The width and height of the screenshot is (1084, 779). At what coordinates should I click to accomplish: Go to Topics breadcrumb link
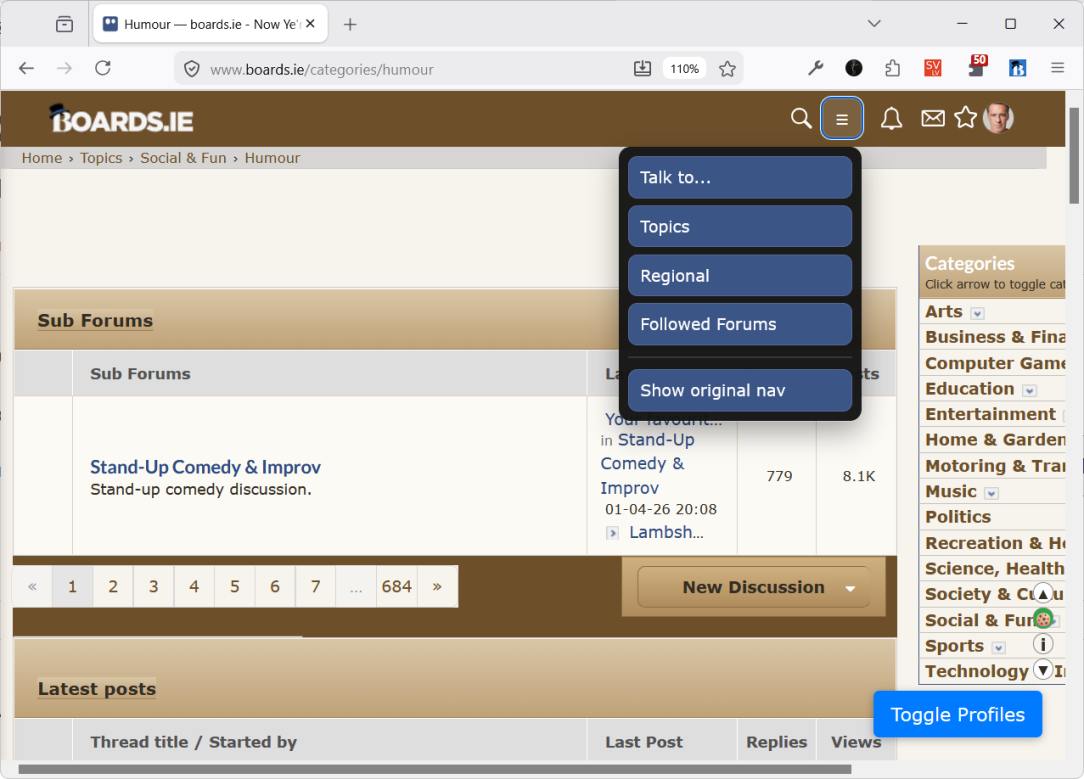point(101,158)
